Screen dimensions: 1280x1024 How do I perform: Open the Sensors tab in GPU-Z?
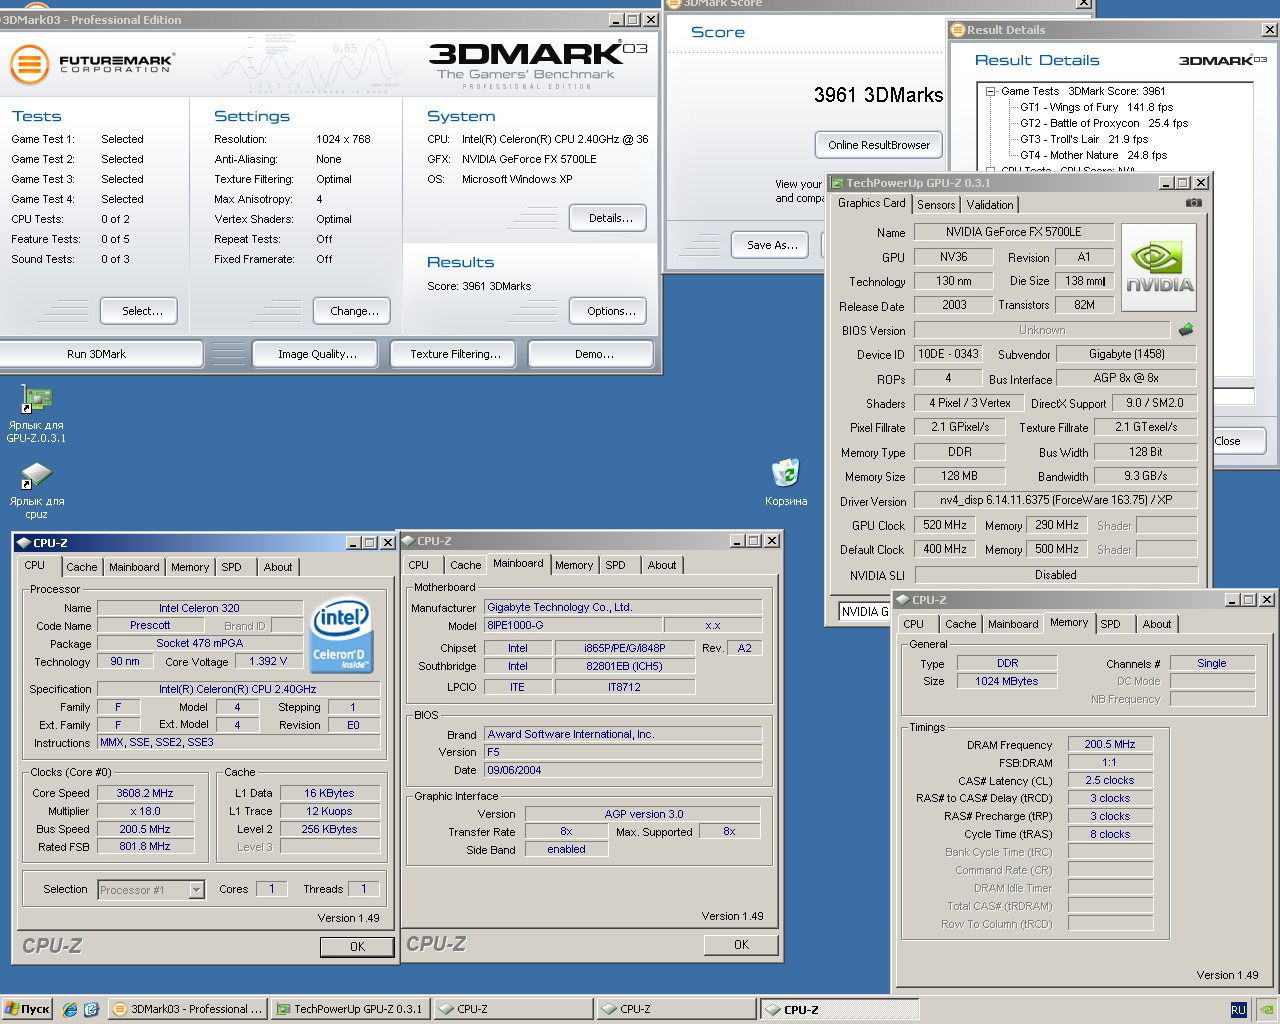936,204
